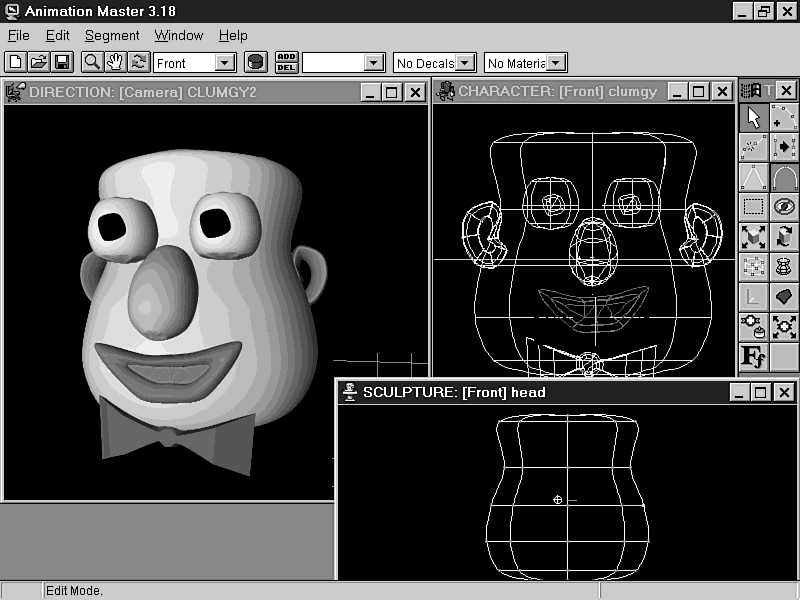Open a file with the folder icon
Viewport: 800px width, 600px height.
pyautogui.click(x=38, y=63)
